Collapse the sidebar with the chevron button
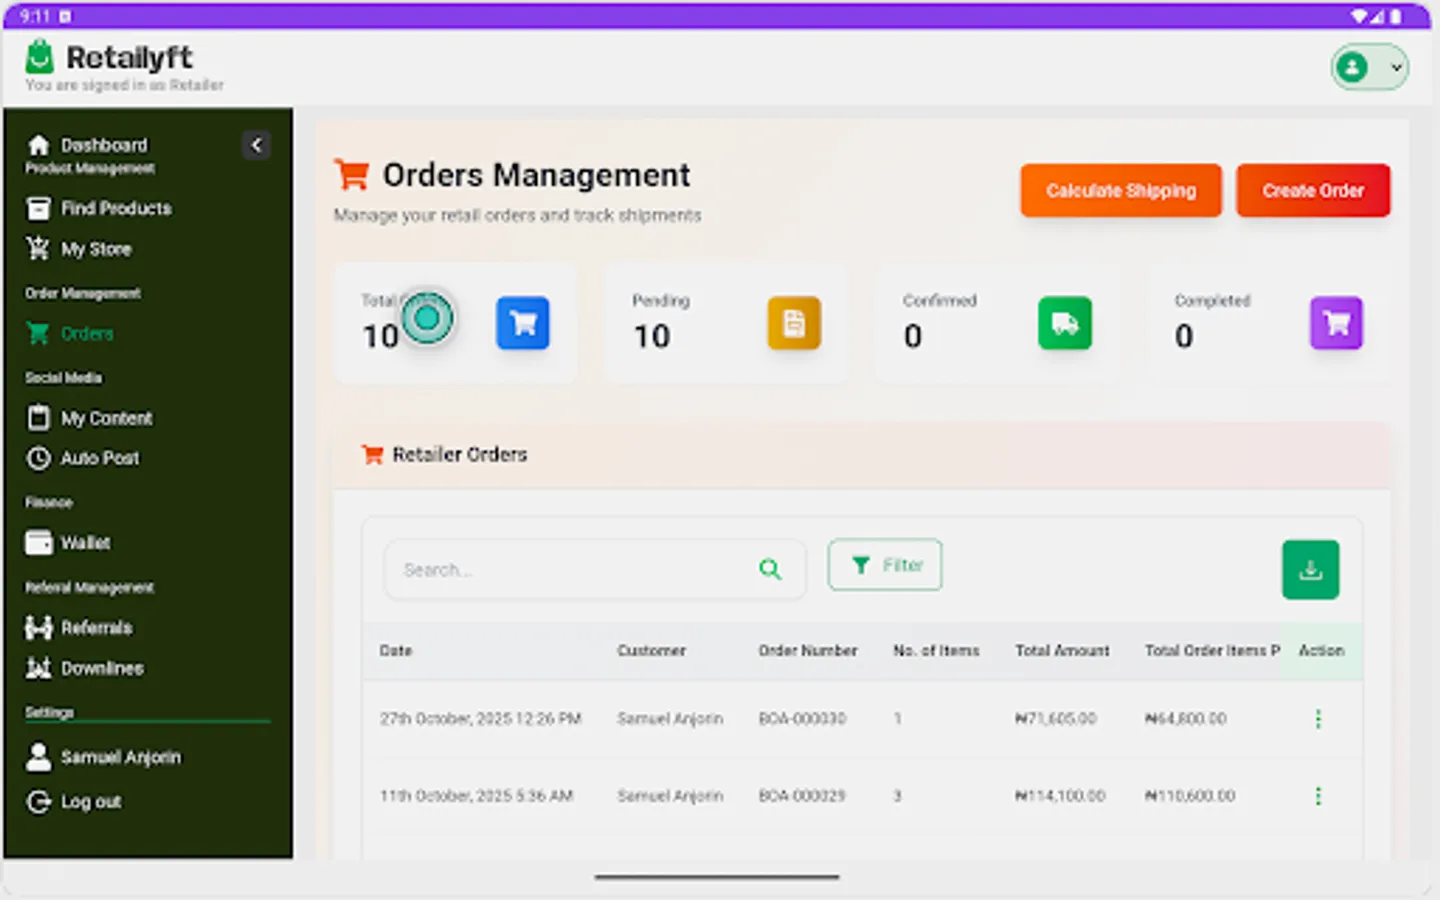The height and width of the screenshot is (900, 1440). (256, 146)
